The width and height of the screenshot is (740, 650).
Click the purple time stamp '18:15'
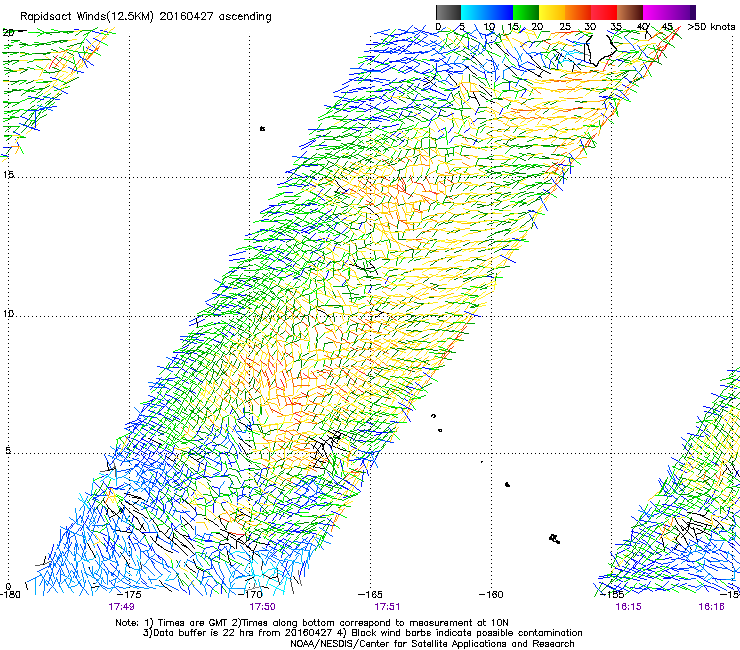pos(628,607)
